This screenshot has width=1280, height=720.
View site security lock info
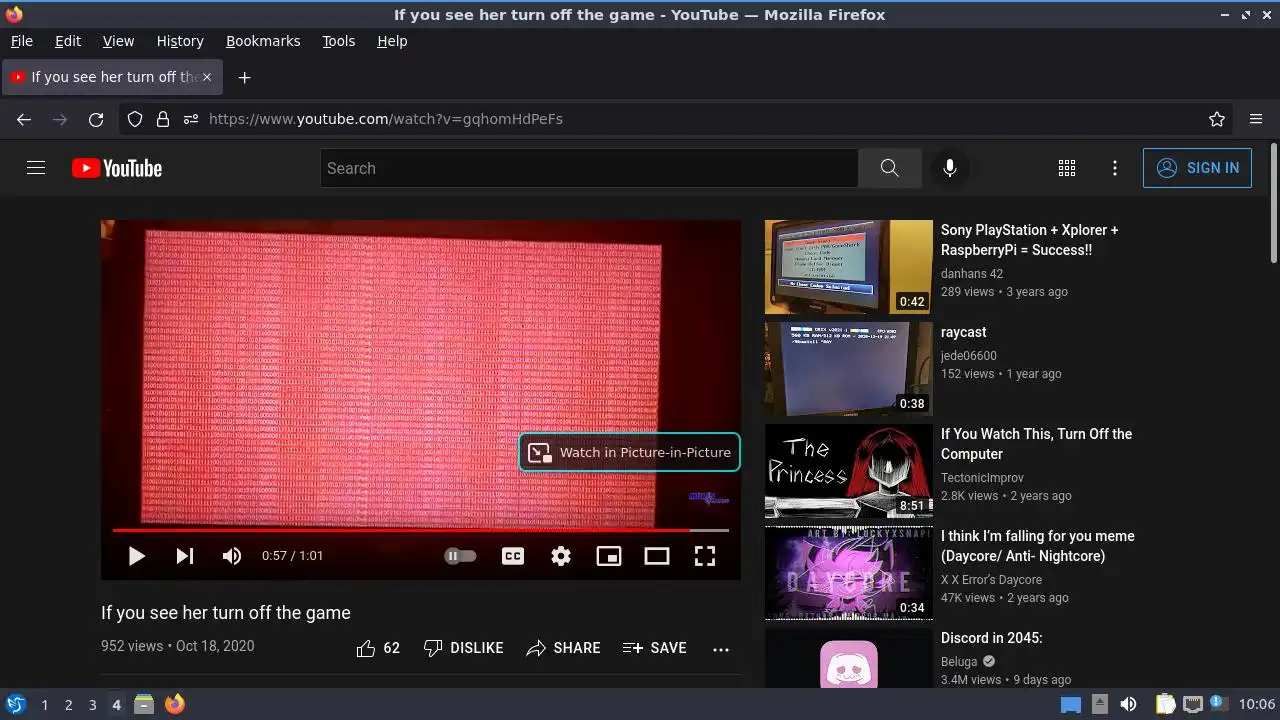pyautogui.click(x=163, y=119)
